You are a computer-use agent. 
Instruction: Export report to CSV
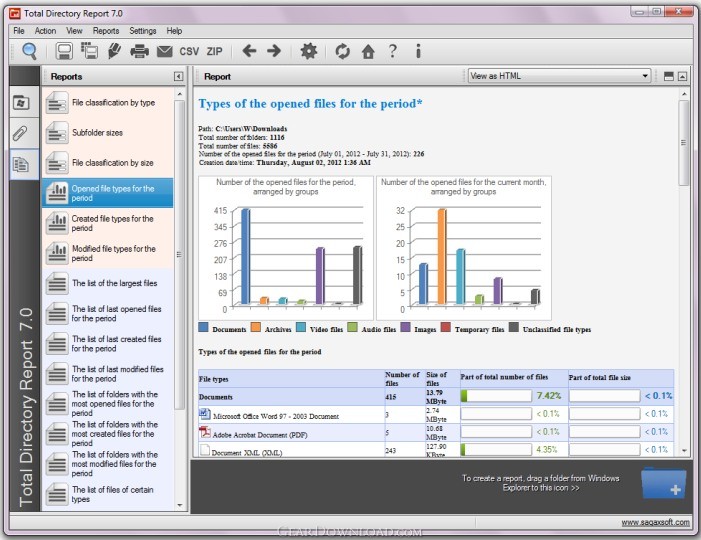click(x=189, y=51)
